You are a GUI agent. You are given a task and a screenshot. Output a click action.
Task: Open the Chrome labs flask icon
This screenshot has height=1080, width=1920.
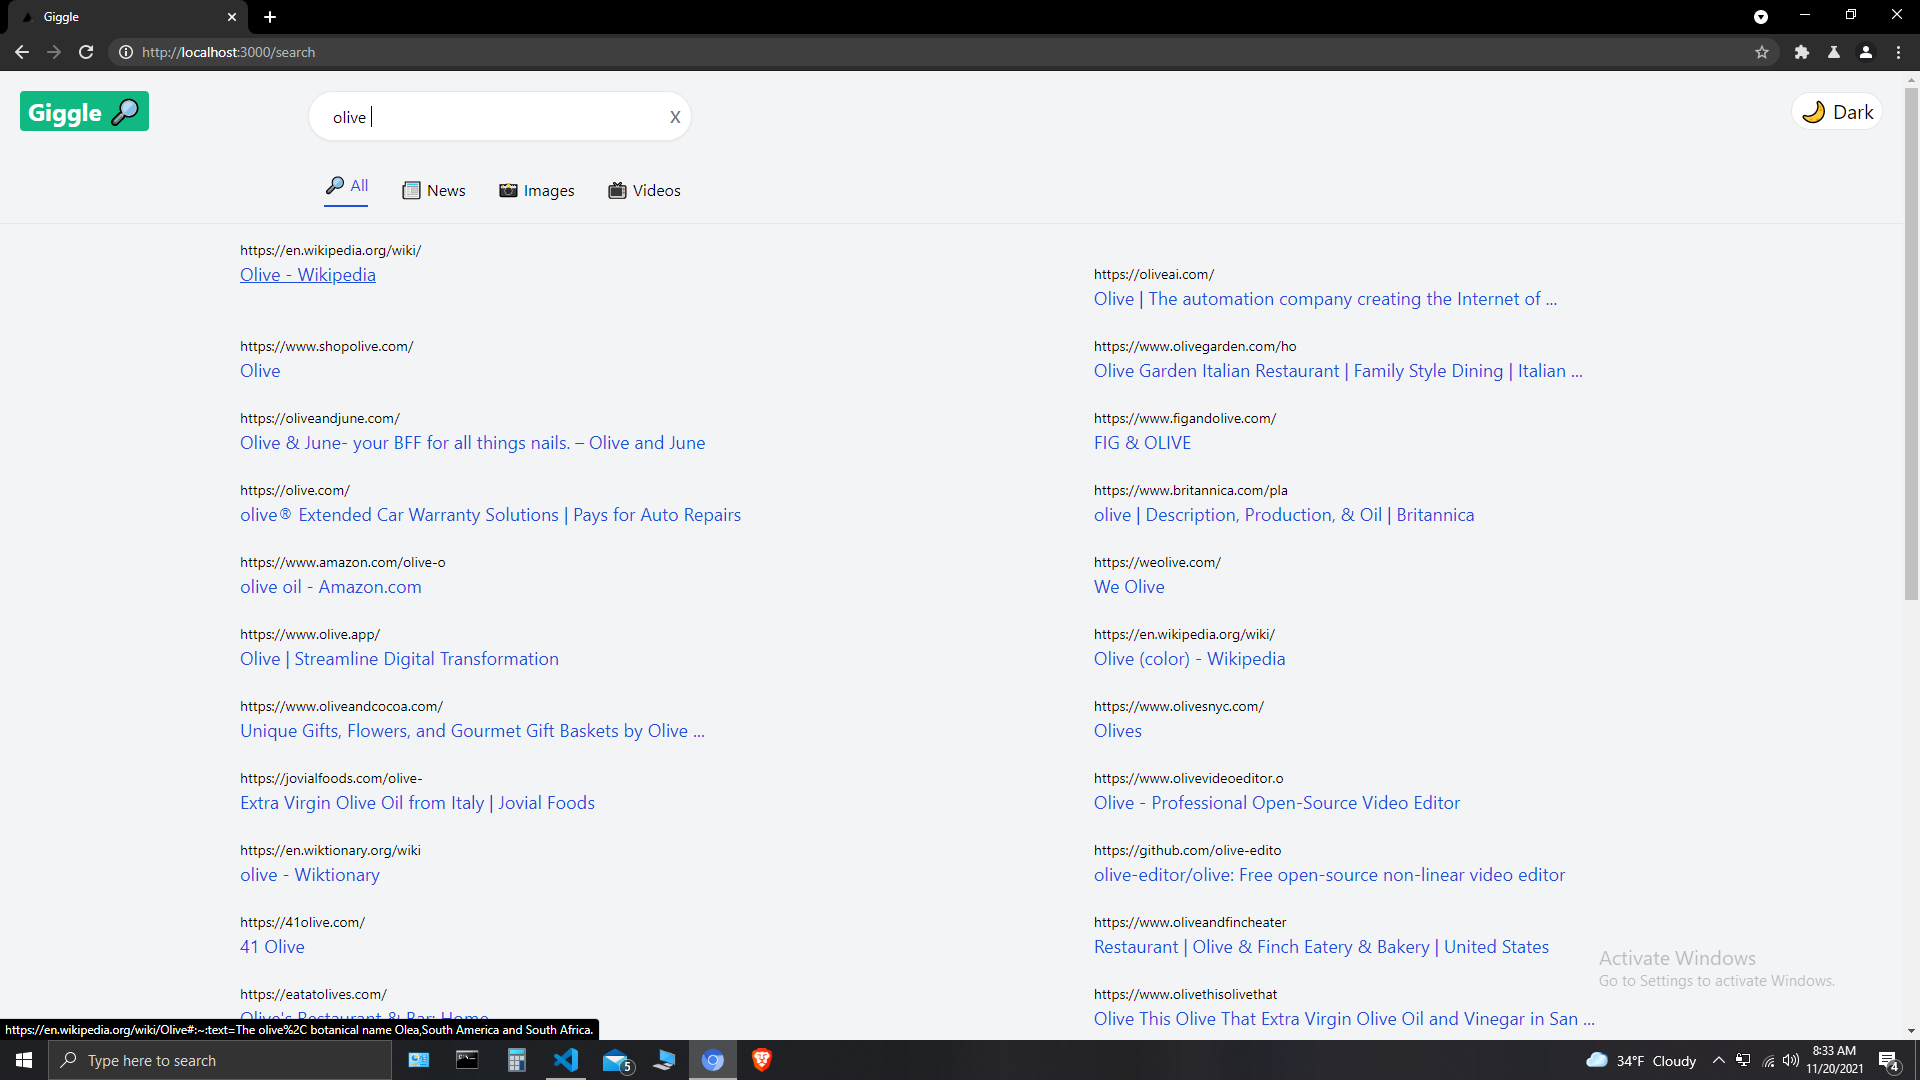coord(1834,52)
